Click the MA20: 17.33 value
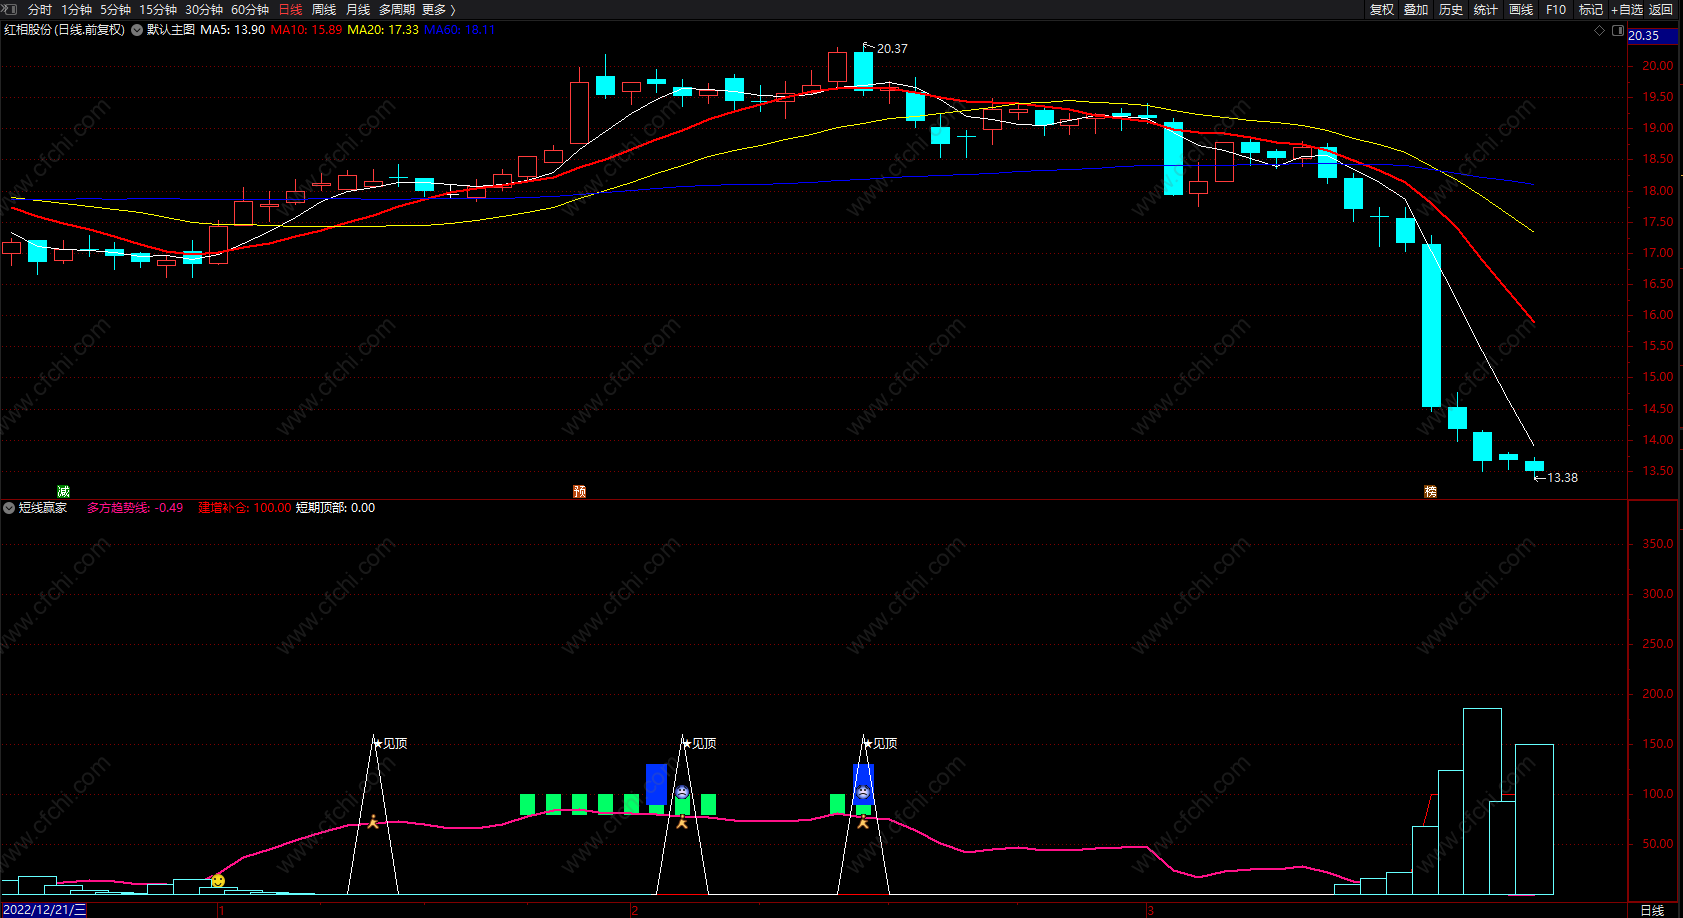Screen dimensions: 1683x918 [x=383, y=30]
